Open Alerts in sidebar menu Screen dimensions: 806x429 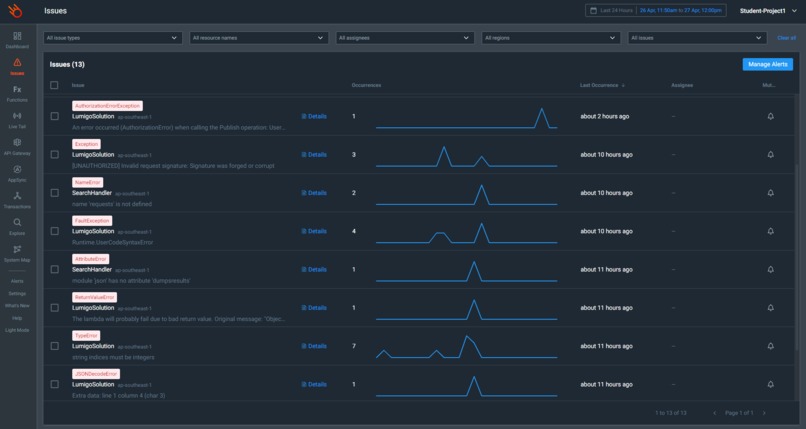point(17,281)
